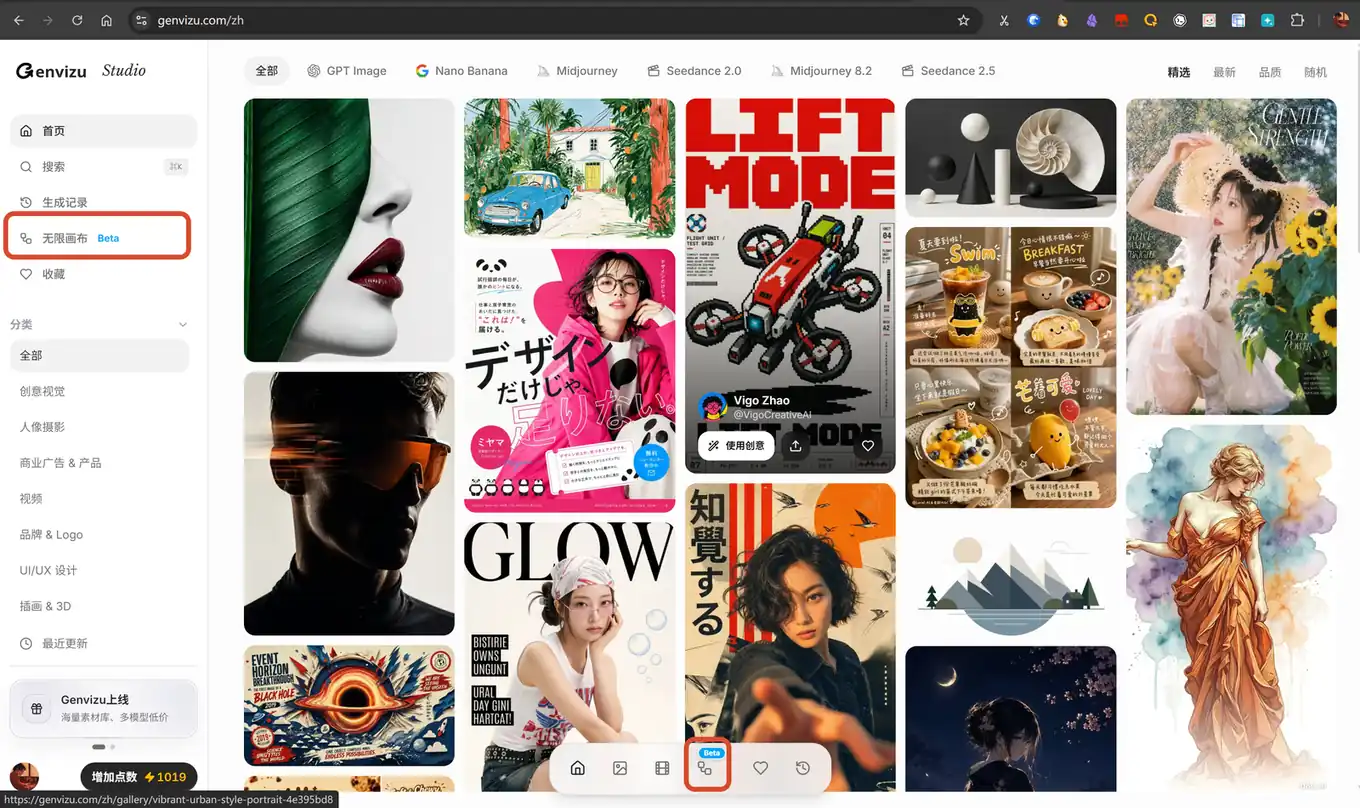Open the history clock icon in the bottom dock
Image resolution: width=1360 pixels, height=808 pixels.
point(803,768)
